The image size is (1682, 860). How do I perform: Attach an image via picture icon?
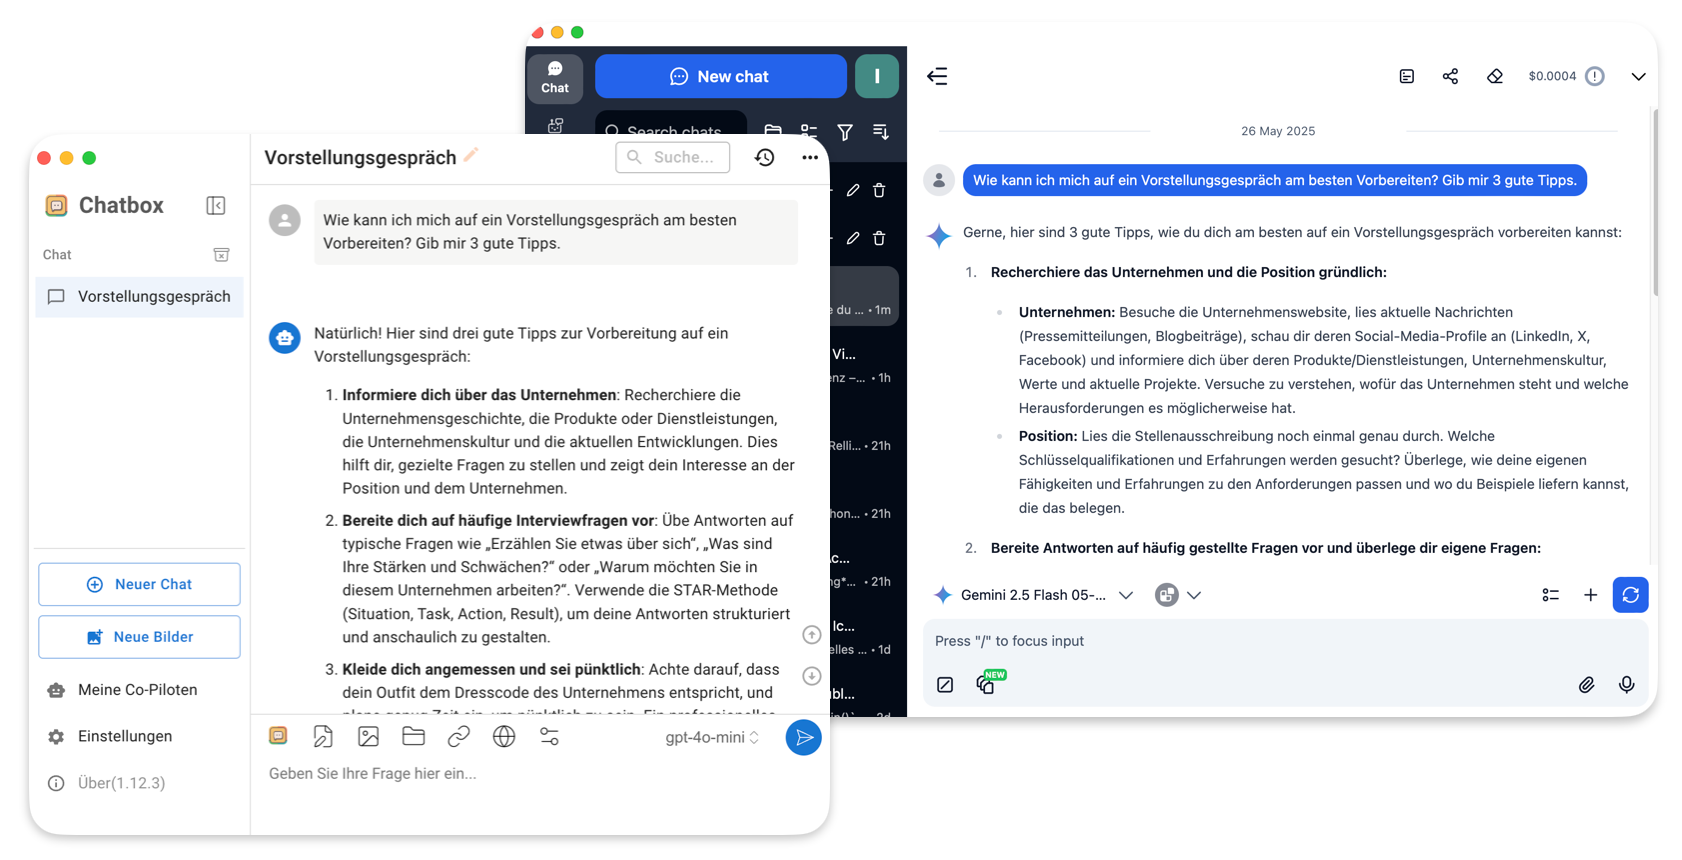[368, 737]
